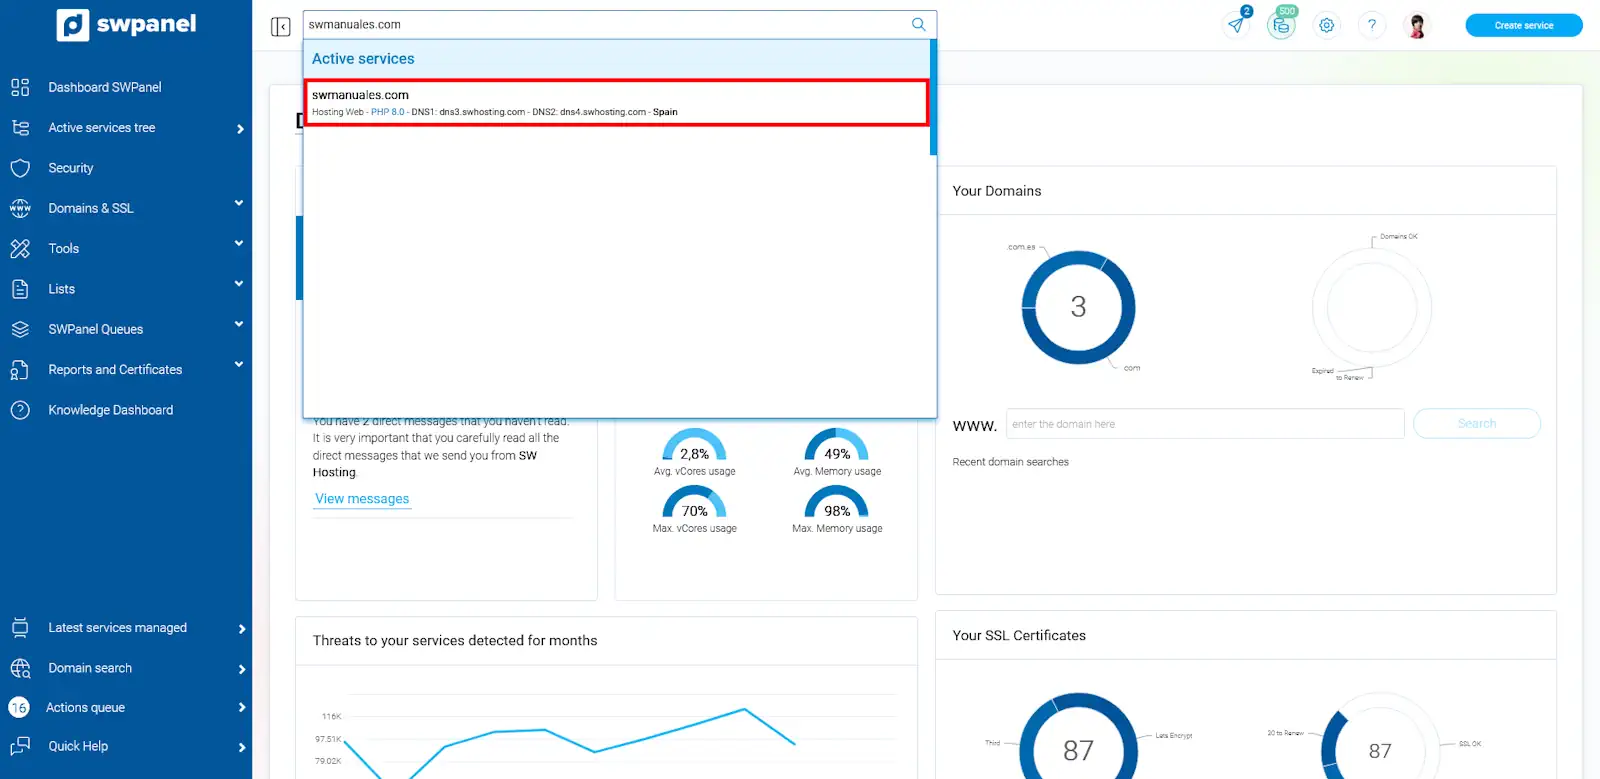Click the domain search input field
1600x779 pixels.
pyautogui.click(x=1204, y=424)
